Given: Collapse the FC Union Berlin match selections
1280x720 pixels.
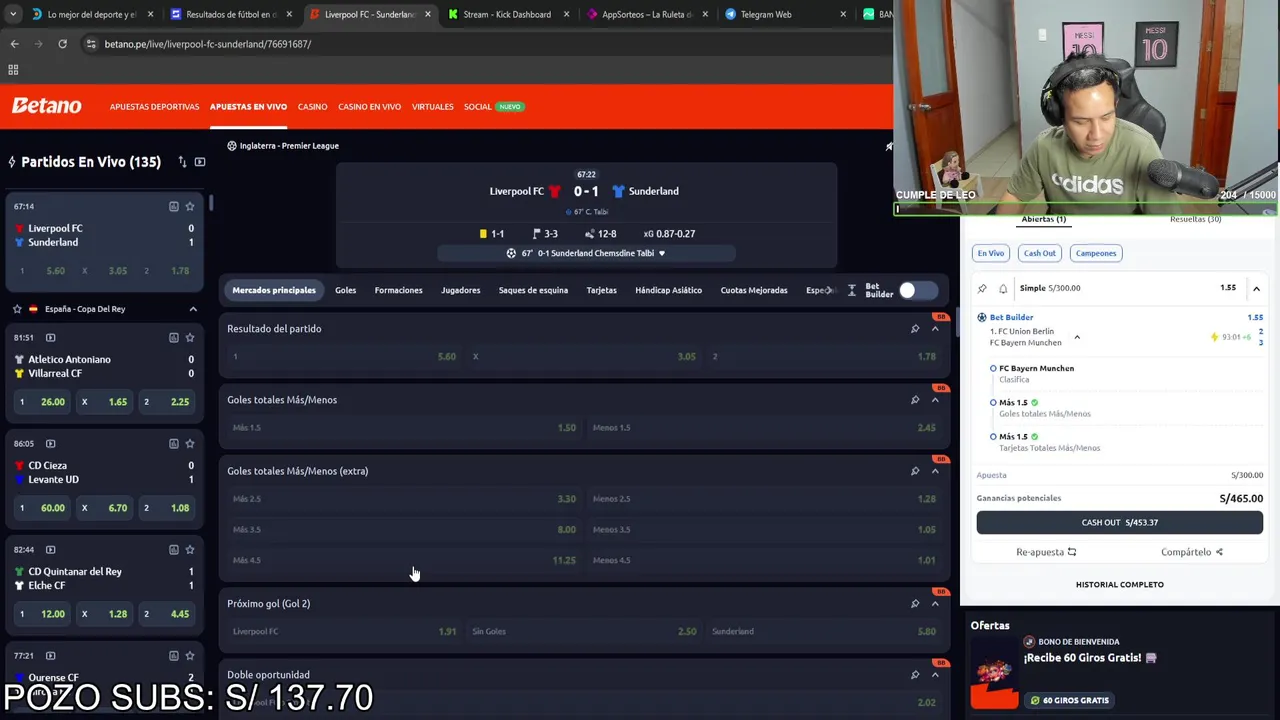Looking at the screenshot, I should pyautogui.click(x=1077, y=337).
